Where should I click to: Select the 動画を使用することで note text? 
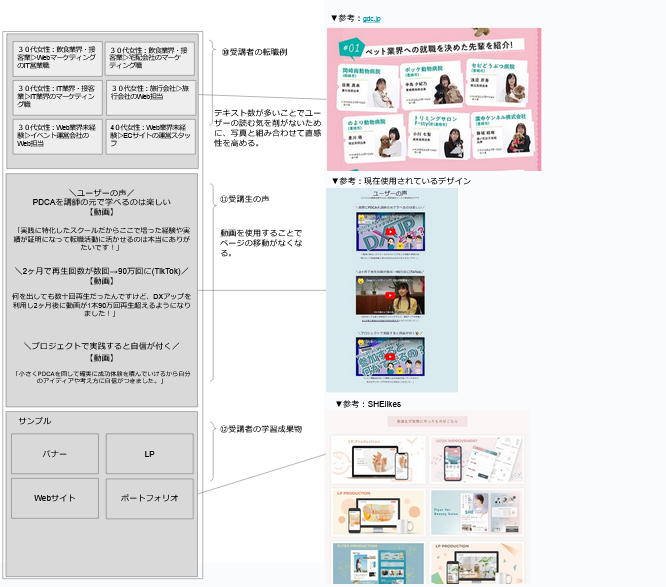click(x=261, y=243)
